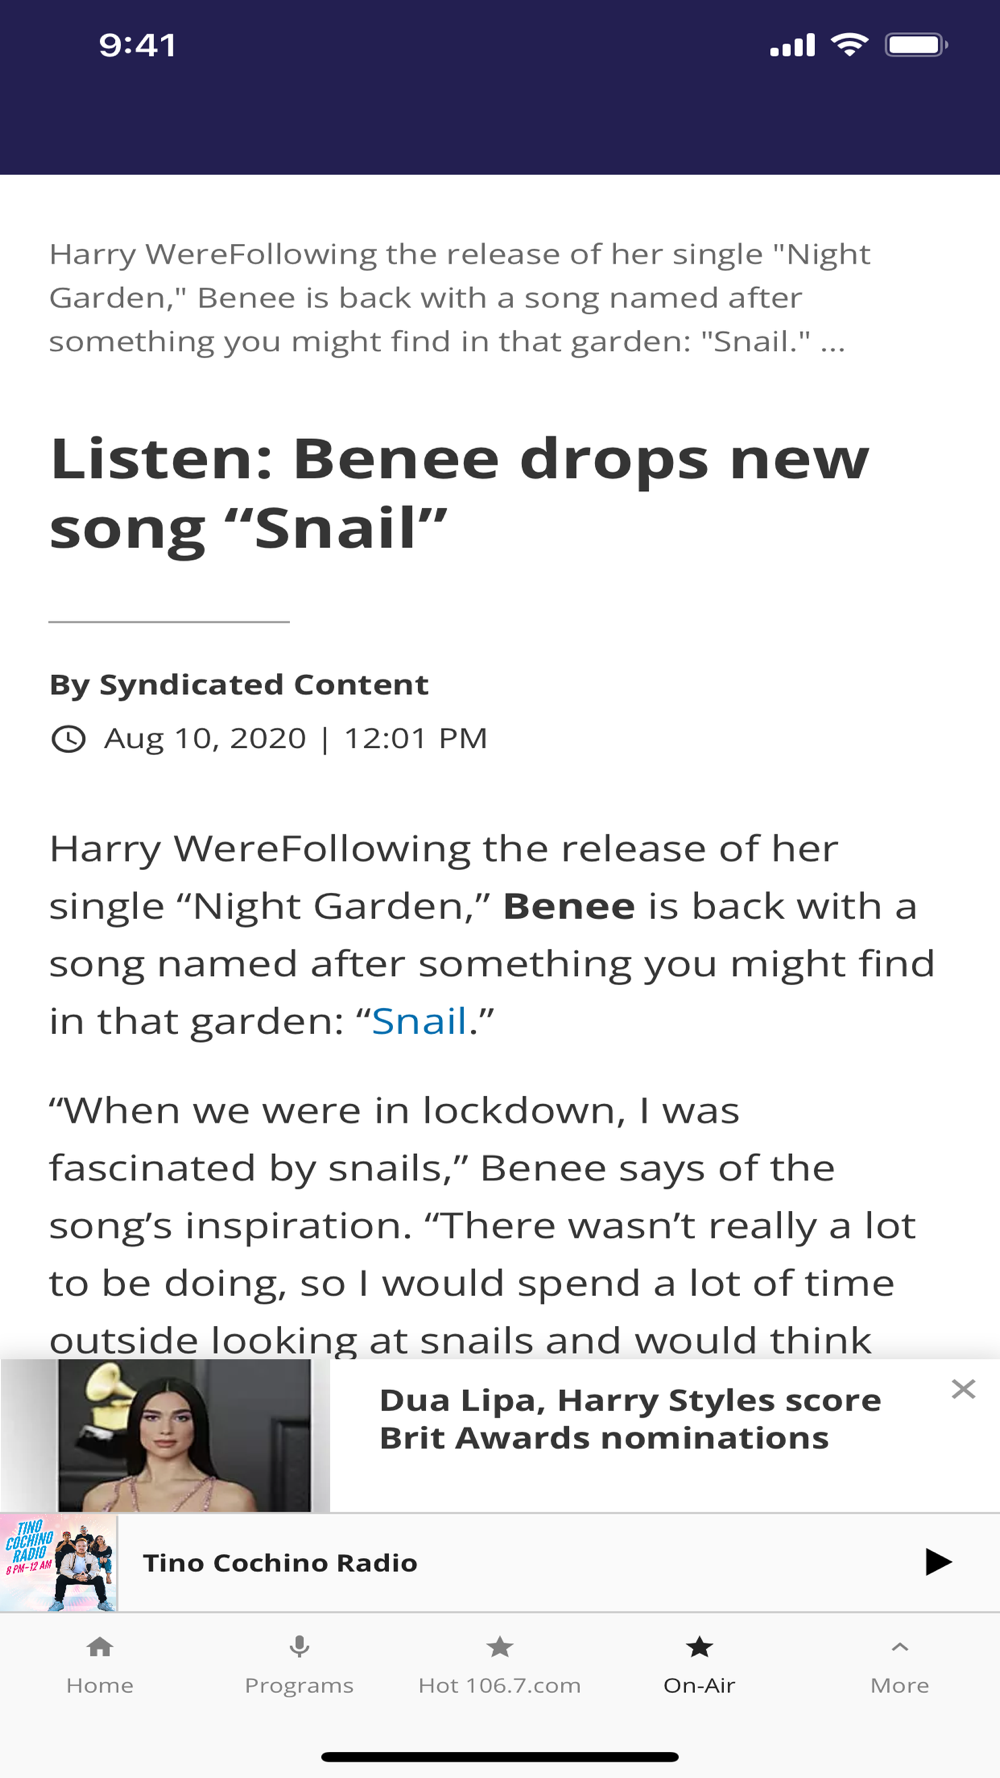The height and width of the screenshot is (1778, 1000).
Task: Tap the cellular signal bars icon
Action: (792, 45)
